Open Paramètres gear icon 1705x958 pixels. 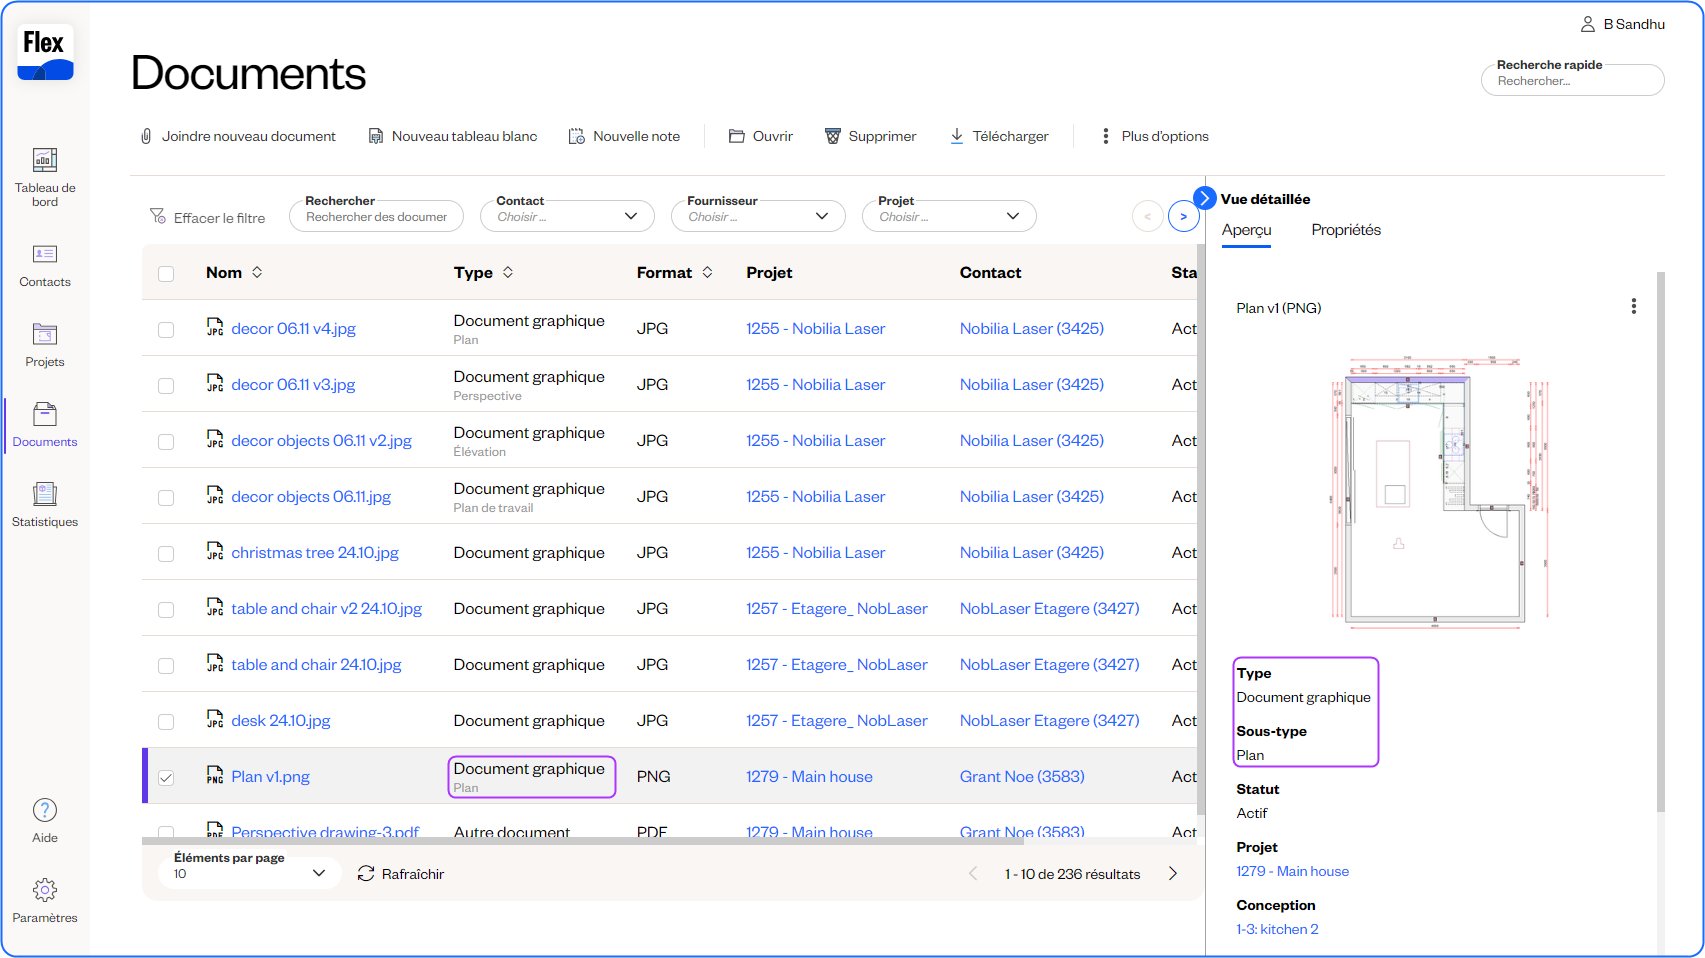click(x=45, y=890)
